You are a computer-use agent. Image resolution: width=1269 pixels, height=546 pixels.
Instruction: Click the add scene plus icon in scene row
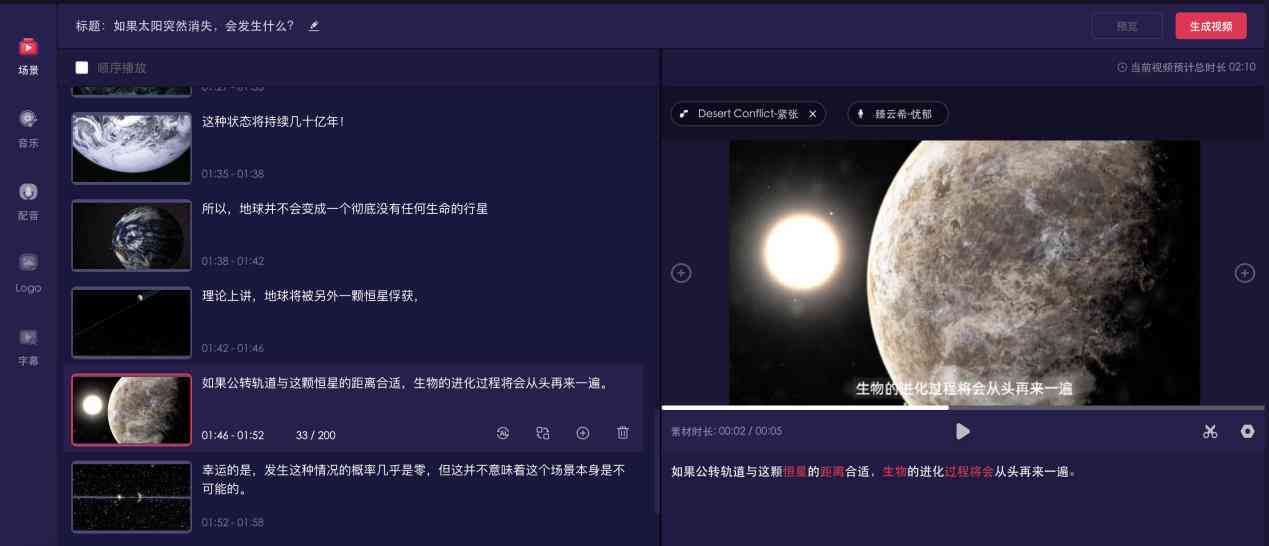tap(583, 433)
